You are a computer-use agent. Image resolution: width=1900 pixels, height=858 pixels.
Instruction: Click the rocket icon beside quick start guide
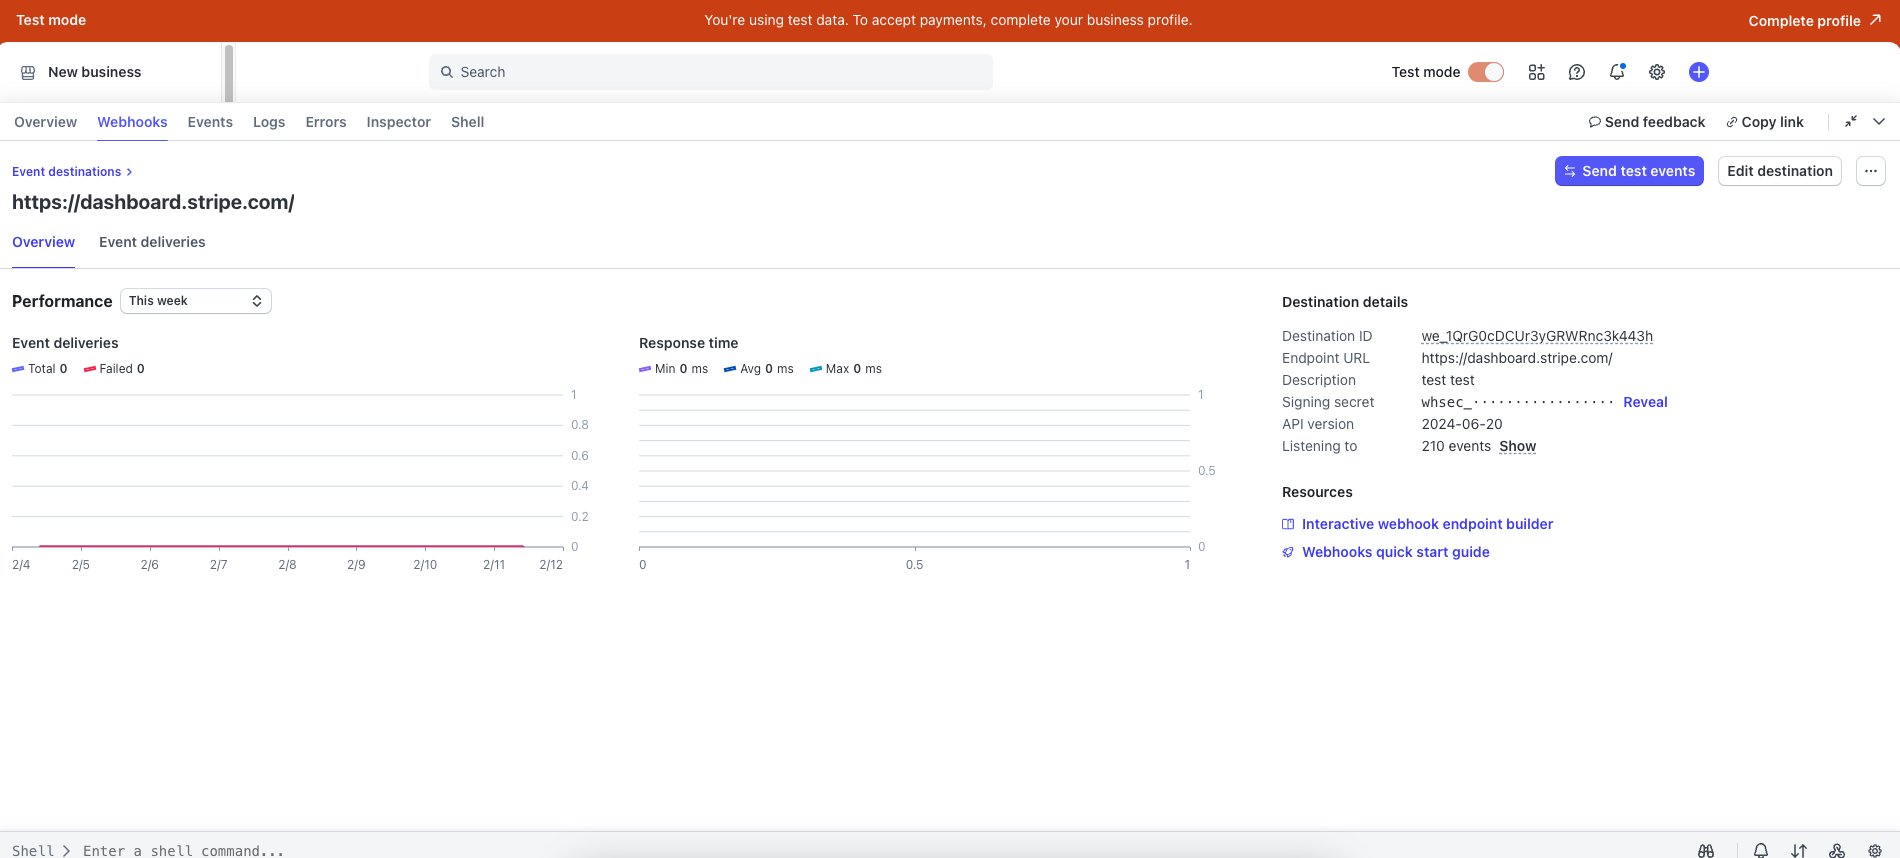[x=1288, y=552]
